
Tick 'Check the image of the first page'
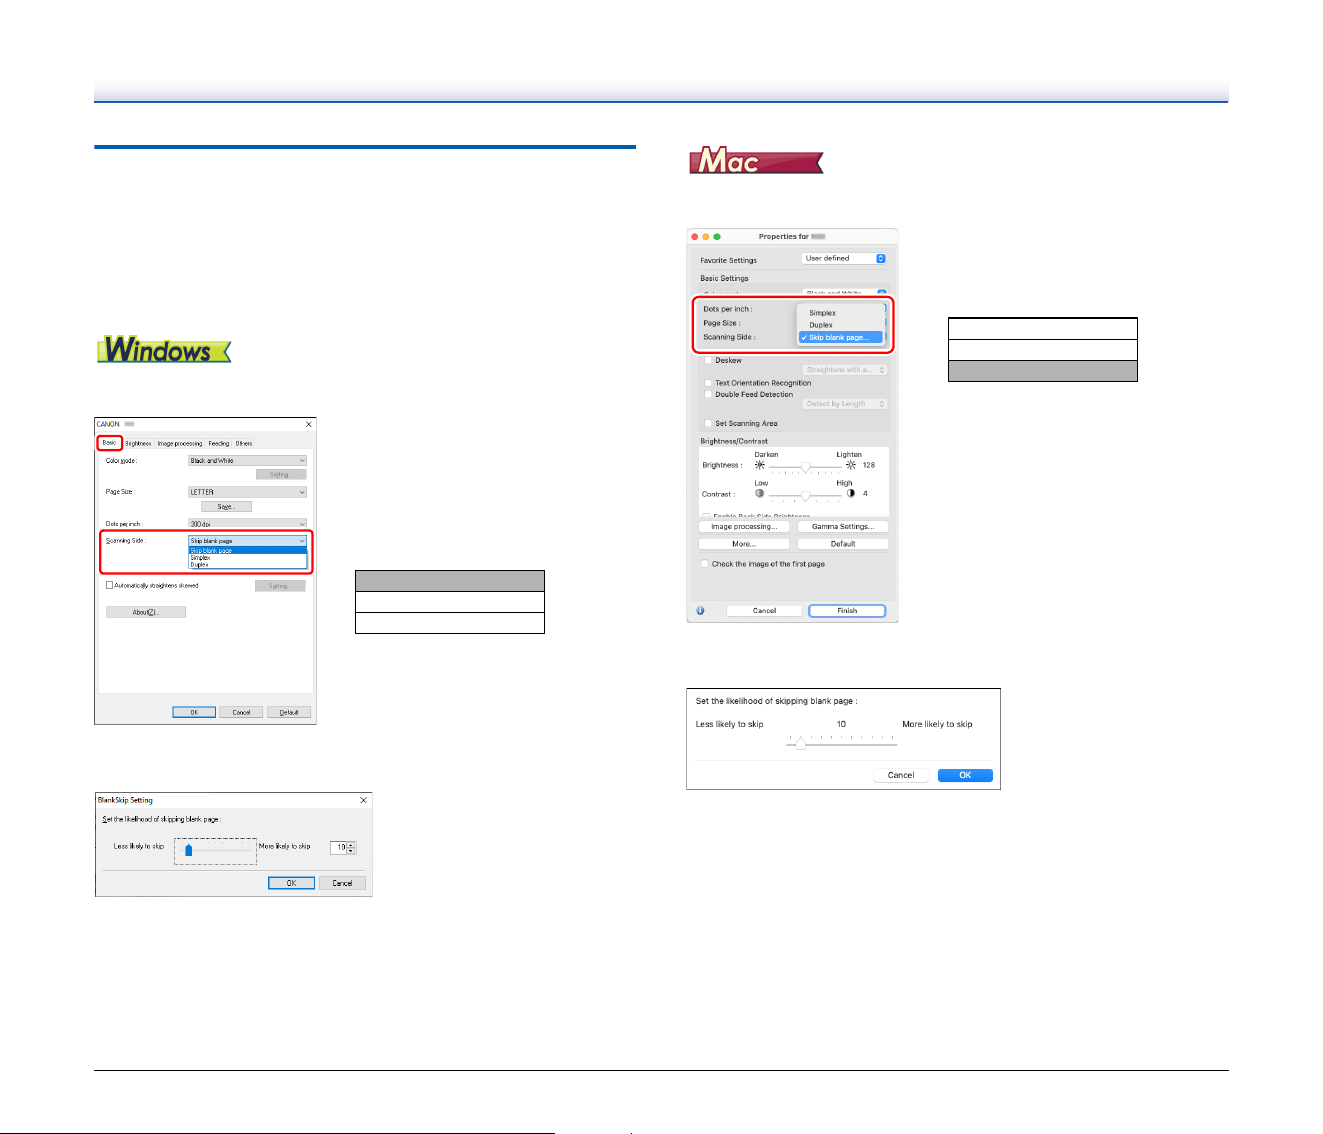tap(705, 564)
